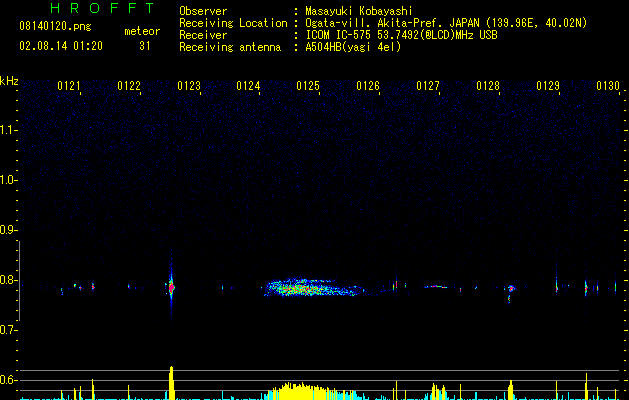This screenshot has height=400, width=629.
Task: Click the Receiver label
Action: (203, 35)
